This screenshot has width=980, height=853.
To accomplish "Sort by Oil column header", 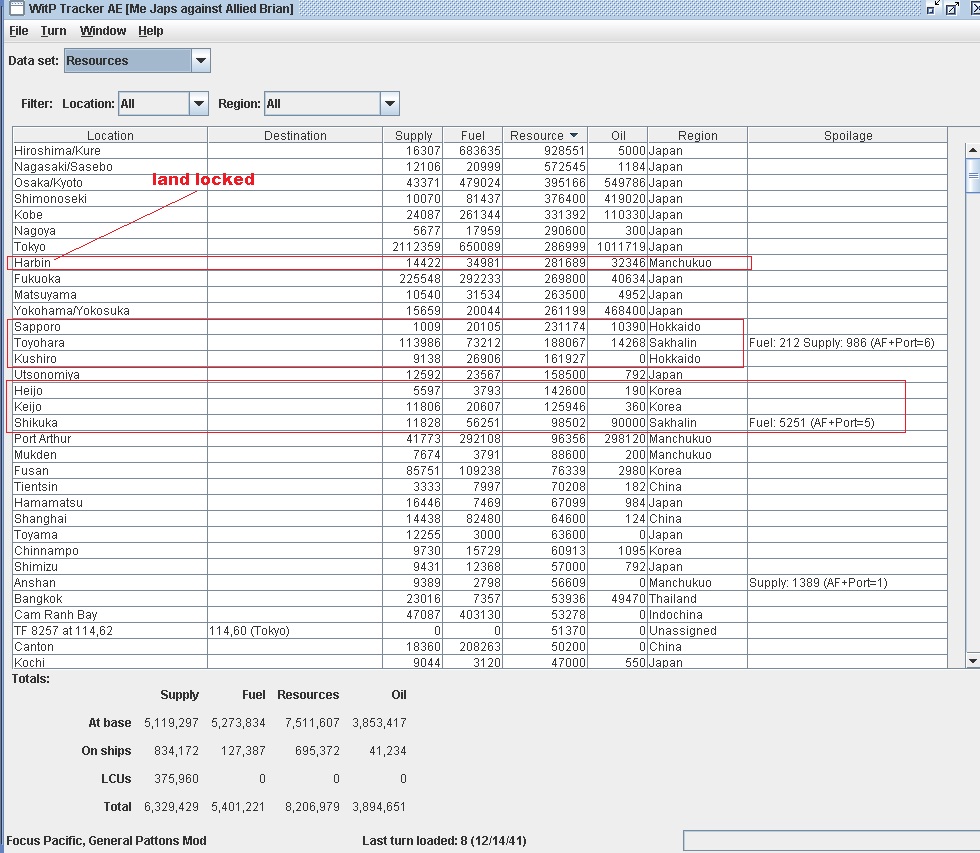I will (x=618, y=135).
